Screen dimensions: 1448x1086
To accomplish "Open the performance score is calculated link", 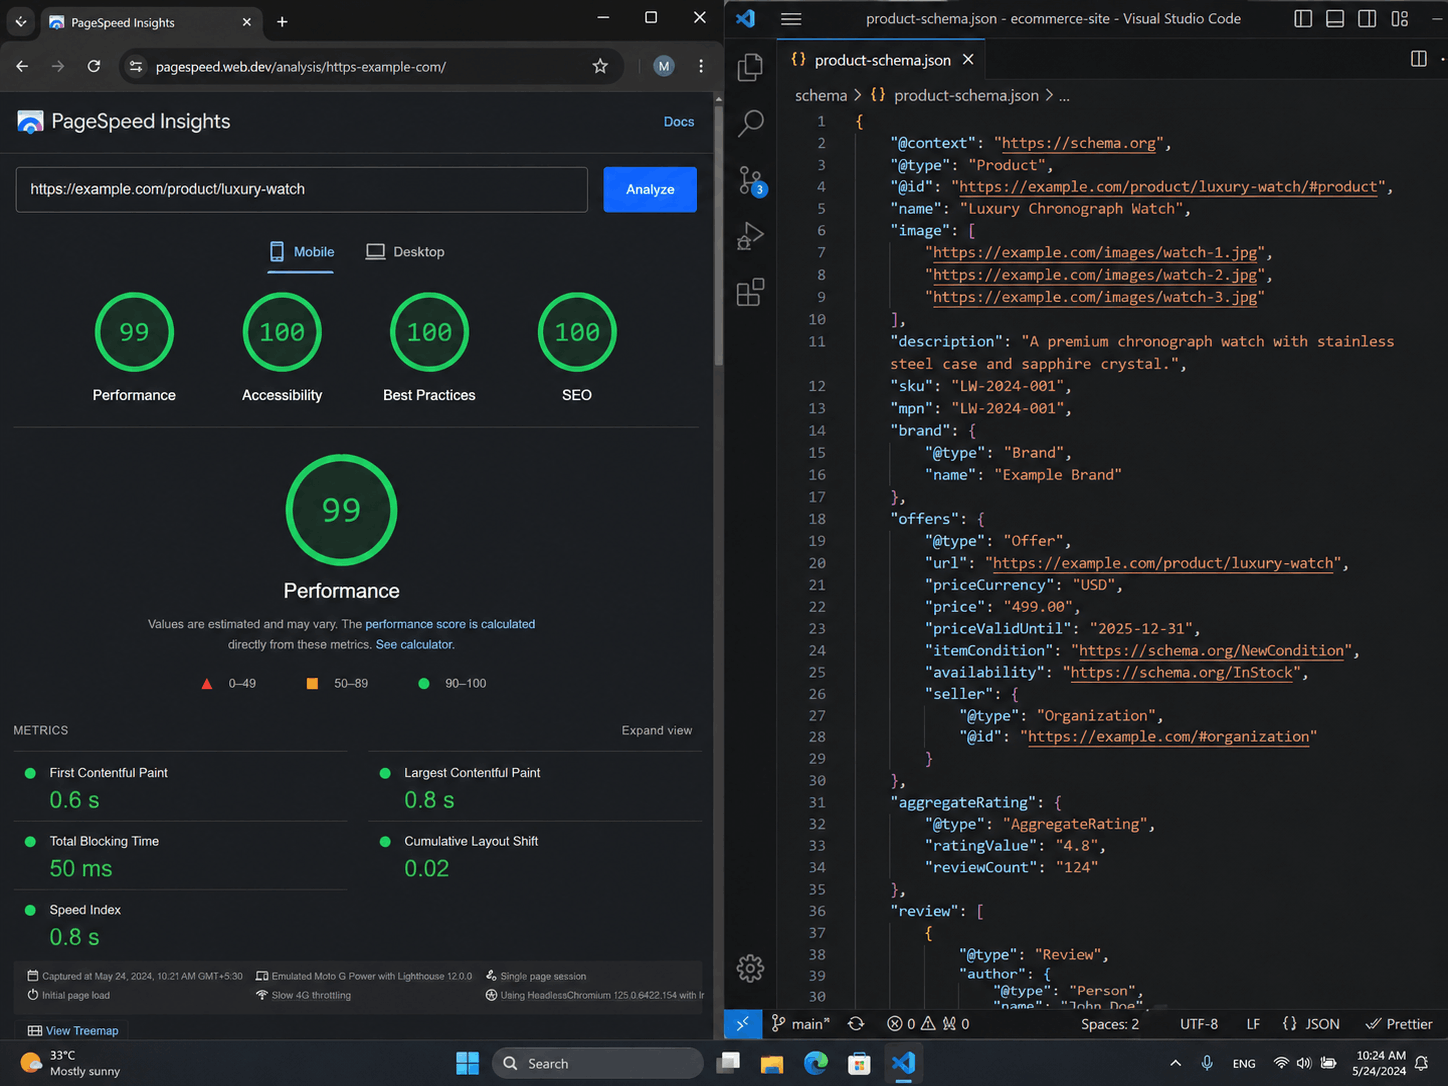I will [450, 624].
